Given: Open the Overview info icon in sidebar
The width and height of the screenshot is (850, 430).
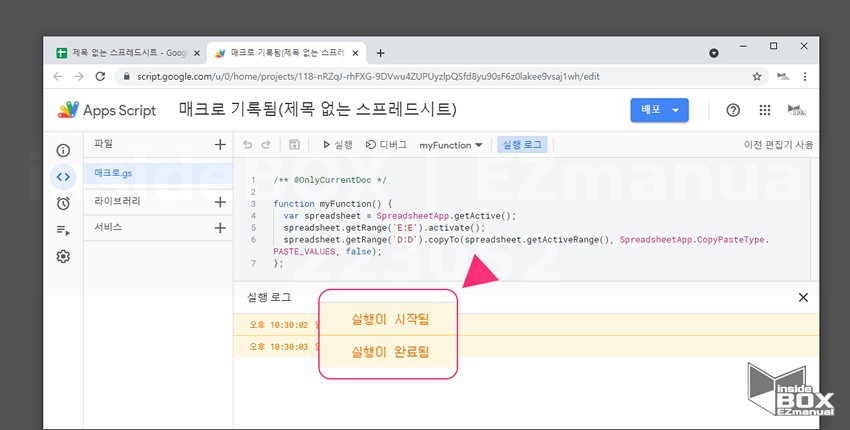Looking at the screenshot, I should pos(63,150).
